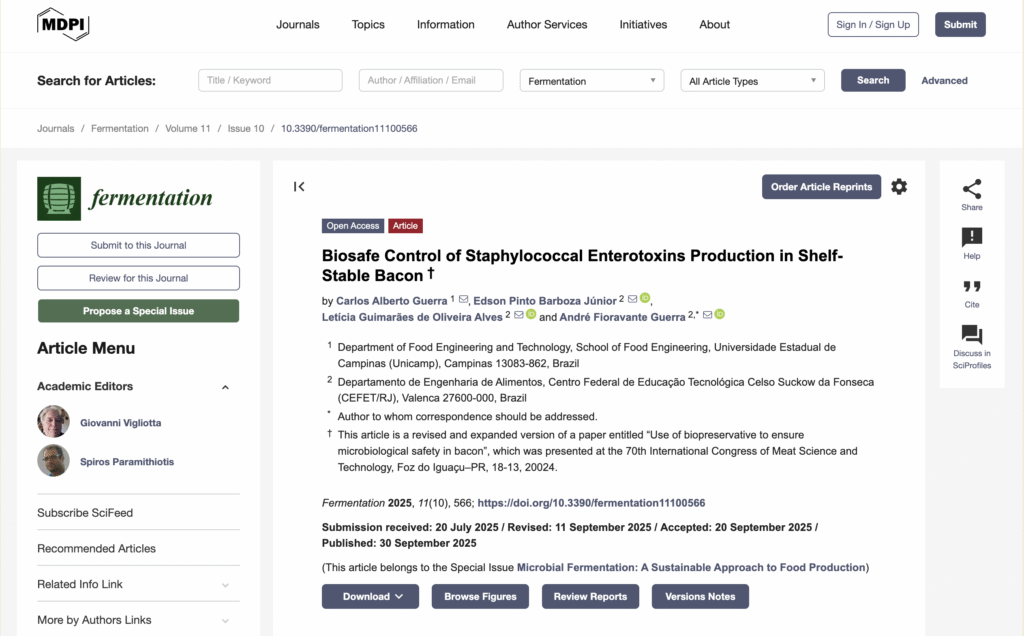Collapse the Academic Editors section
This screenshot has width=1024, height=636.
pos(225,387)
